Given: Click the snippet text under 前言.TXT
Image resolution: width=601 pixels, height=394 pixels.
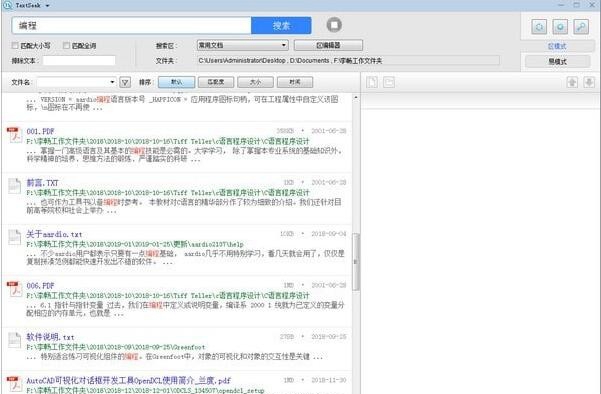Looking at the screenshot, I should pyautogui.click(x=184, y=206).
